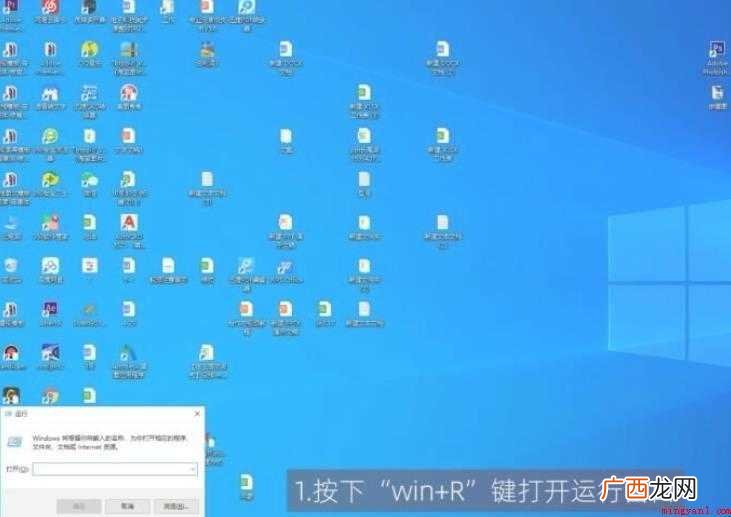
Task: Select the blue Autodesk 'A' shaped shortcut
Action: [x=129, y=353]
